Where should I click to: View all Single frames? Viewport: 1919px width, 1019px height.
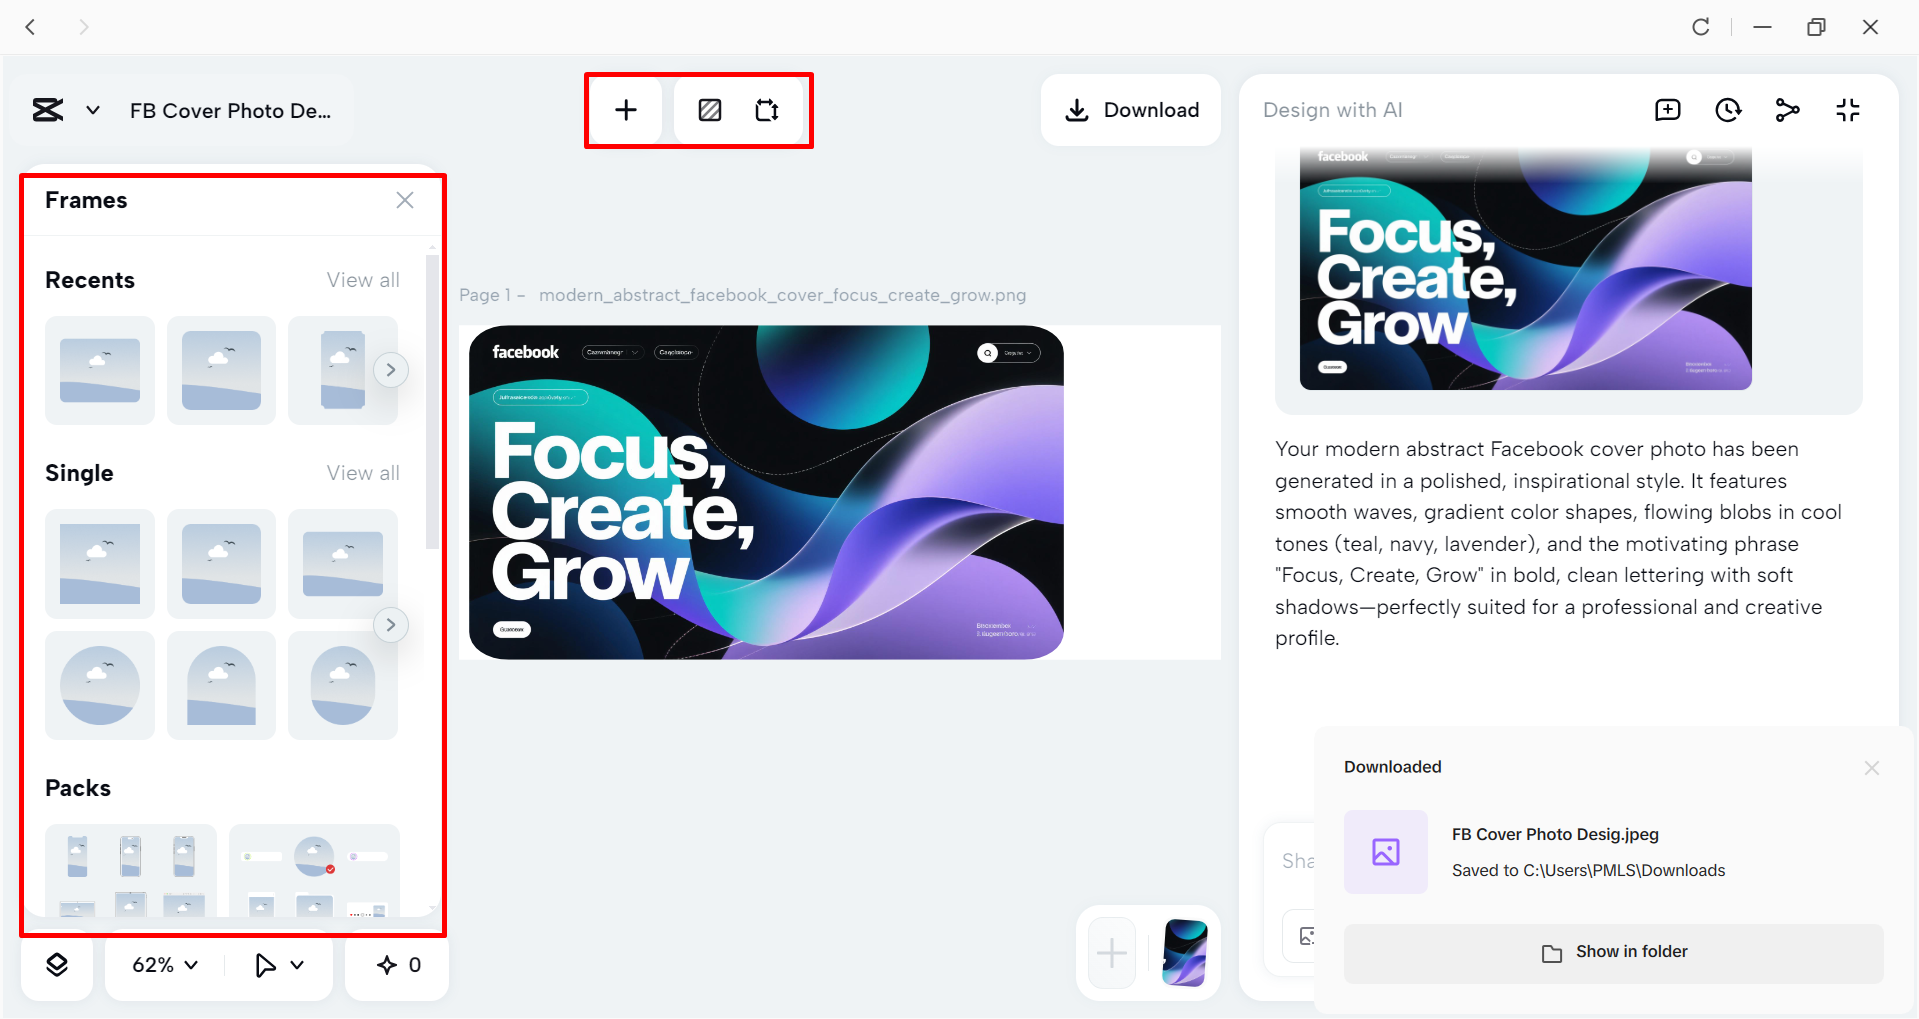point(363,473)
